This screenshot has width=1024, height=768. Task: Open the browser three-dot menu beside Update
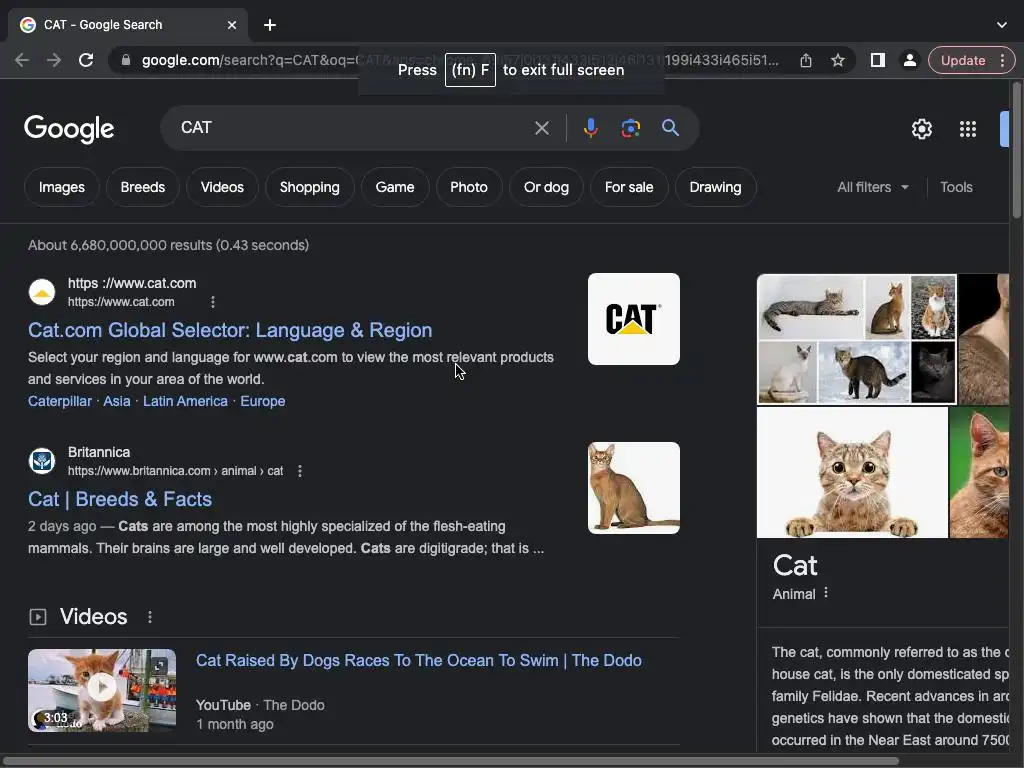1002,61
